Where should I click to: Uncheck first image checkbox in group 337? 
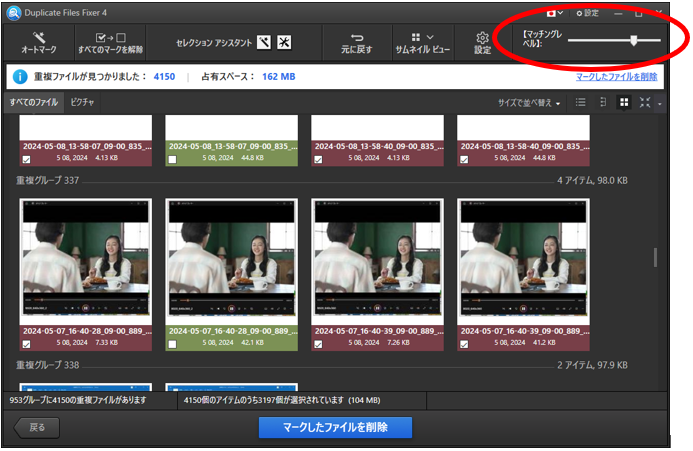27,344
